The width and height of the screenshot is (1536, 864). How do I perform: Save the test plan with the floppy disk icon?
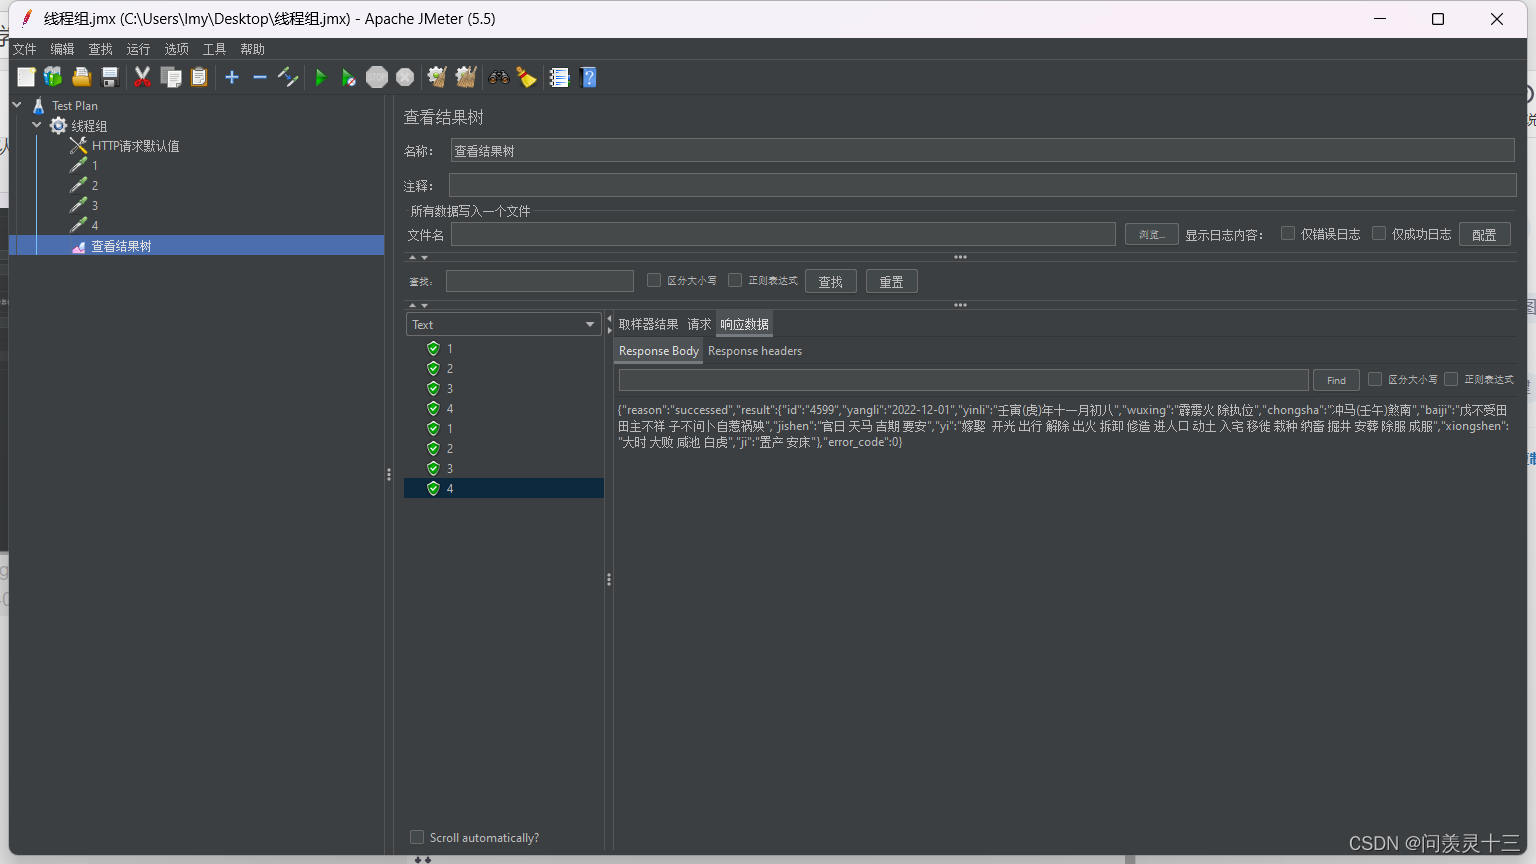click(x=110, y=77)
